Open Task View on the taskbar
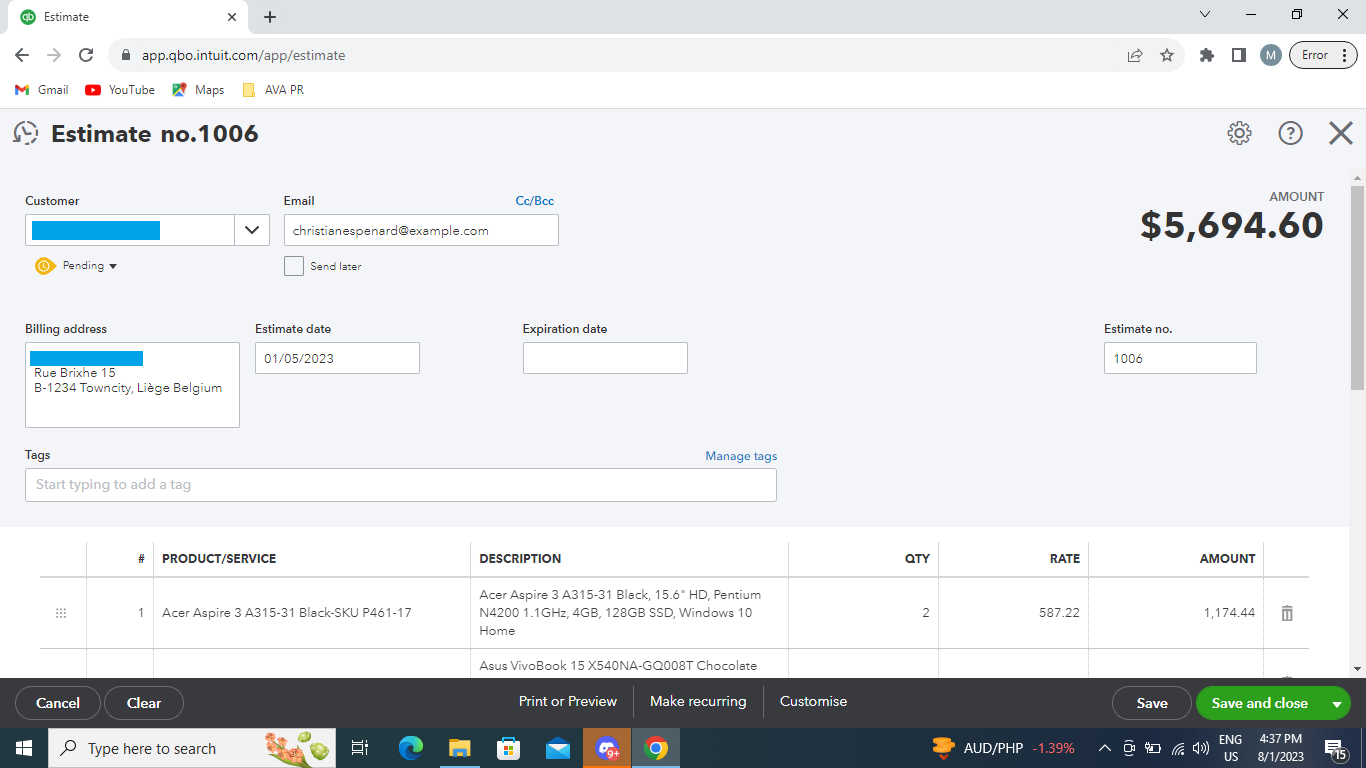Viewport: 1366px width, 768px height. (361, 748)
